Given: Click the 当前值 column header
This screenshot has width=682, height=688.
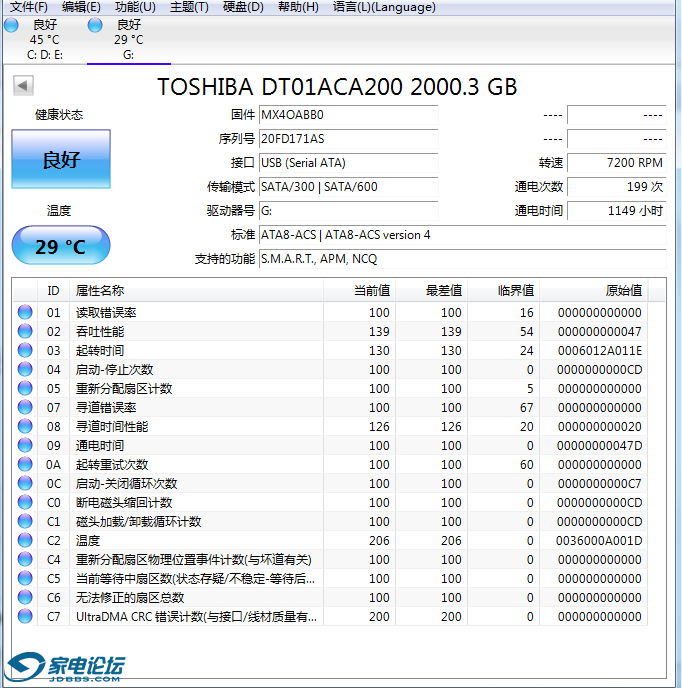Looking at the screenshot, I should 359,290.
